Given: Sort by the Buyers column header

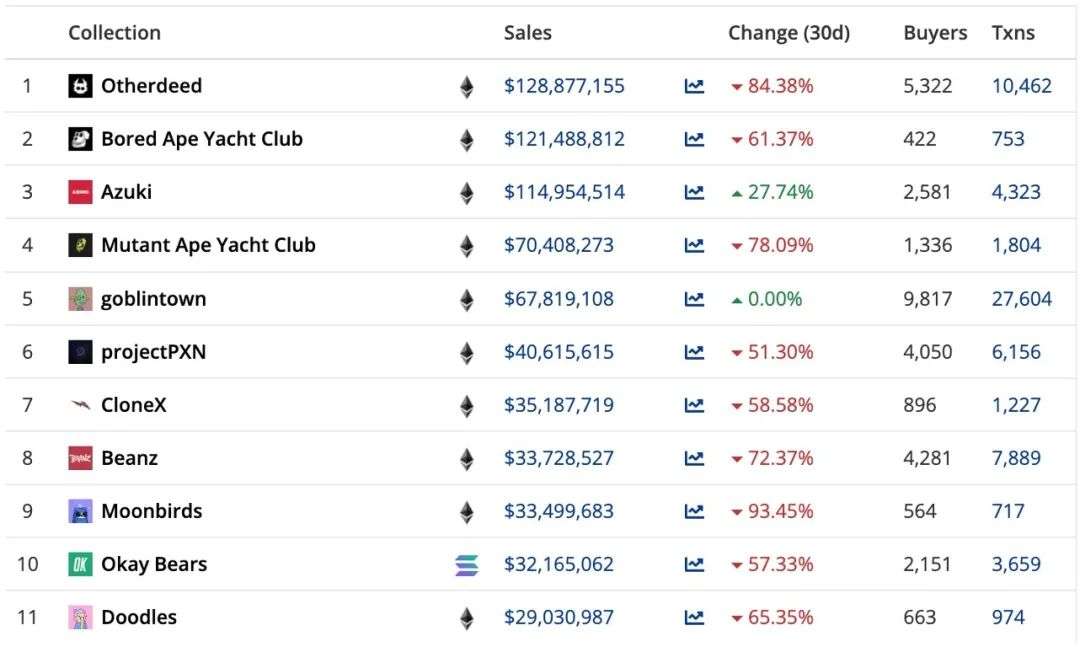Looking at the screenshot, I should 935,33.
